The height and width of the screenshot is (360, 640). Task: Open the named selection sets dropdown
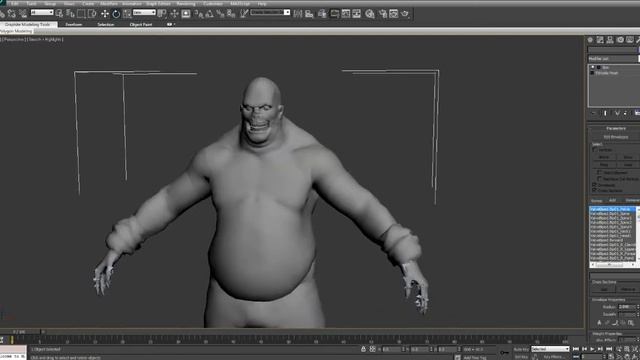270,13
